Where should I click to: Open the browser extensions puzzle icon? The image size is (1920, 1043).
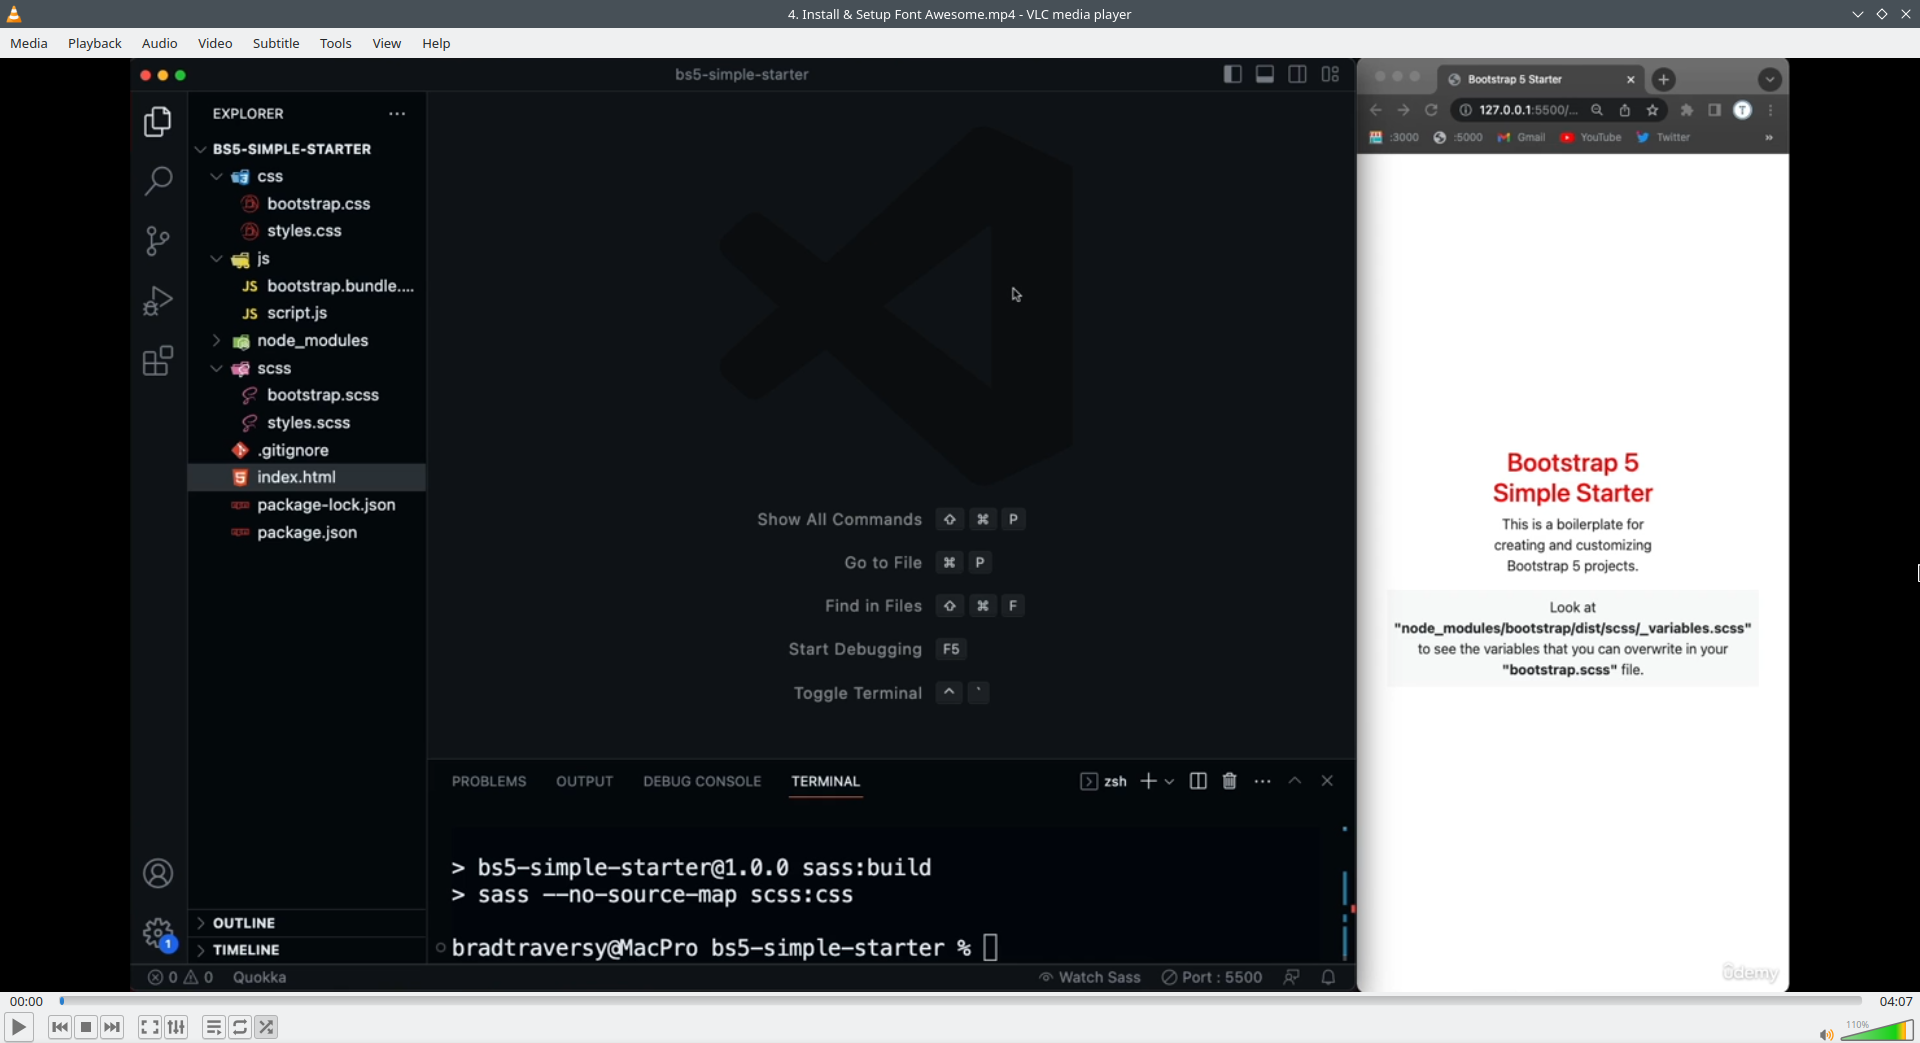[x=1687, y=110]
